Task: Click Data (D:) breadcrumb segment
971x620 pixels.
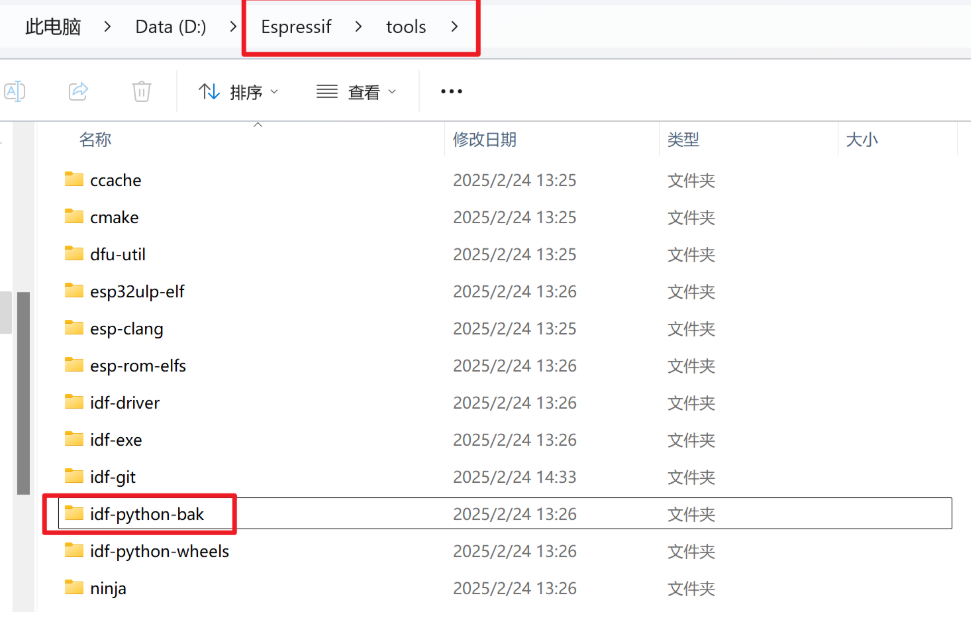Action: pos(171,27)
